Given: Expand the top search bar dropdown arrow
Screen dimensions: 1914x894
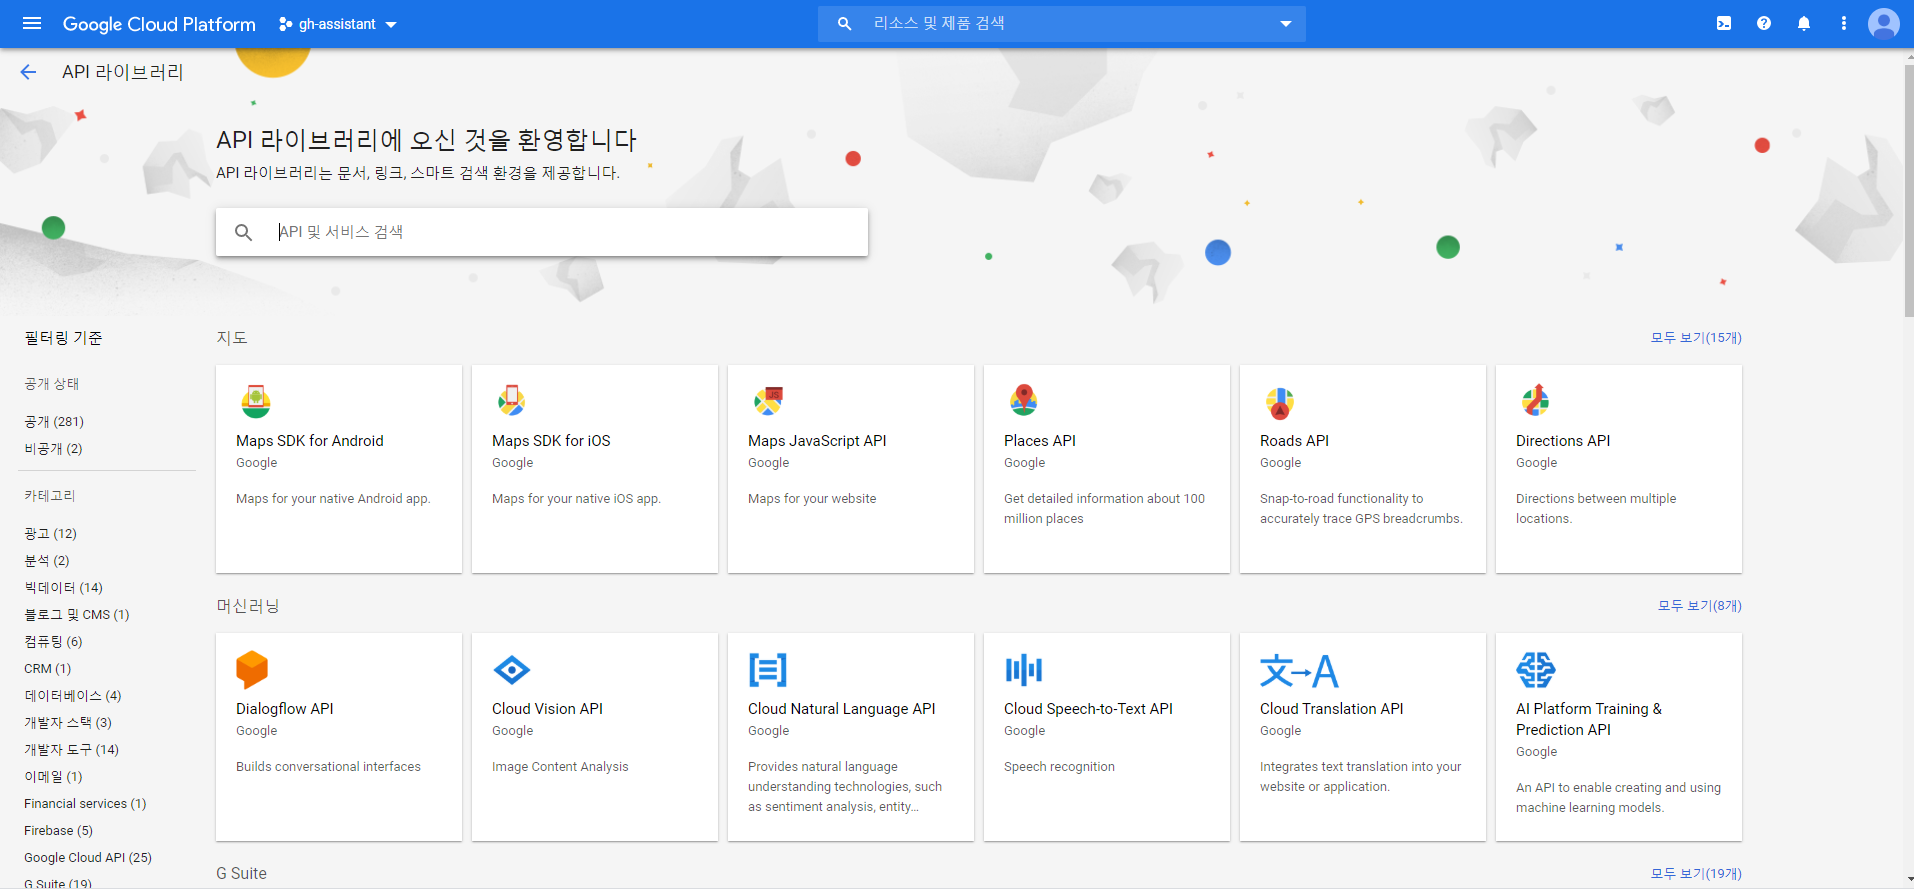Looking at the screenshot, I should coord(1286,24).
